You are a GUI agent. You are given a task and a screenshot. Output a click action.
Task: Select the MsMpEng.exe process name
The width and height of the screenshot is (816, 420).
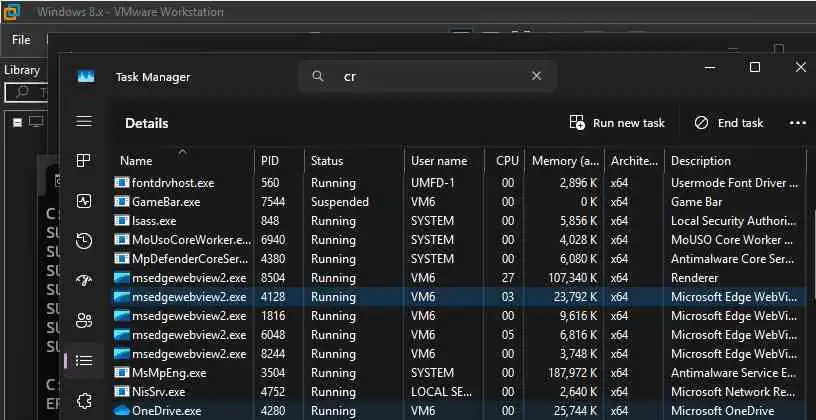click(x=169, y=373)
